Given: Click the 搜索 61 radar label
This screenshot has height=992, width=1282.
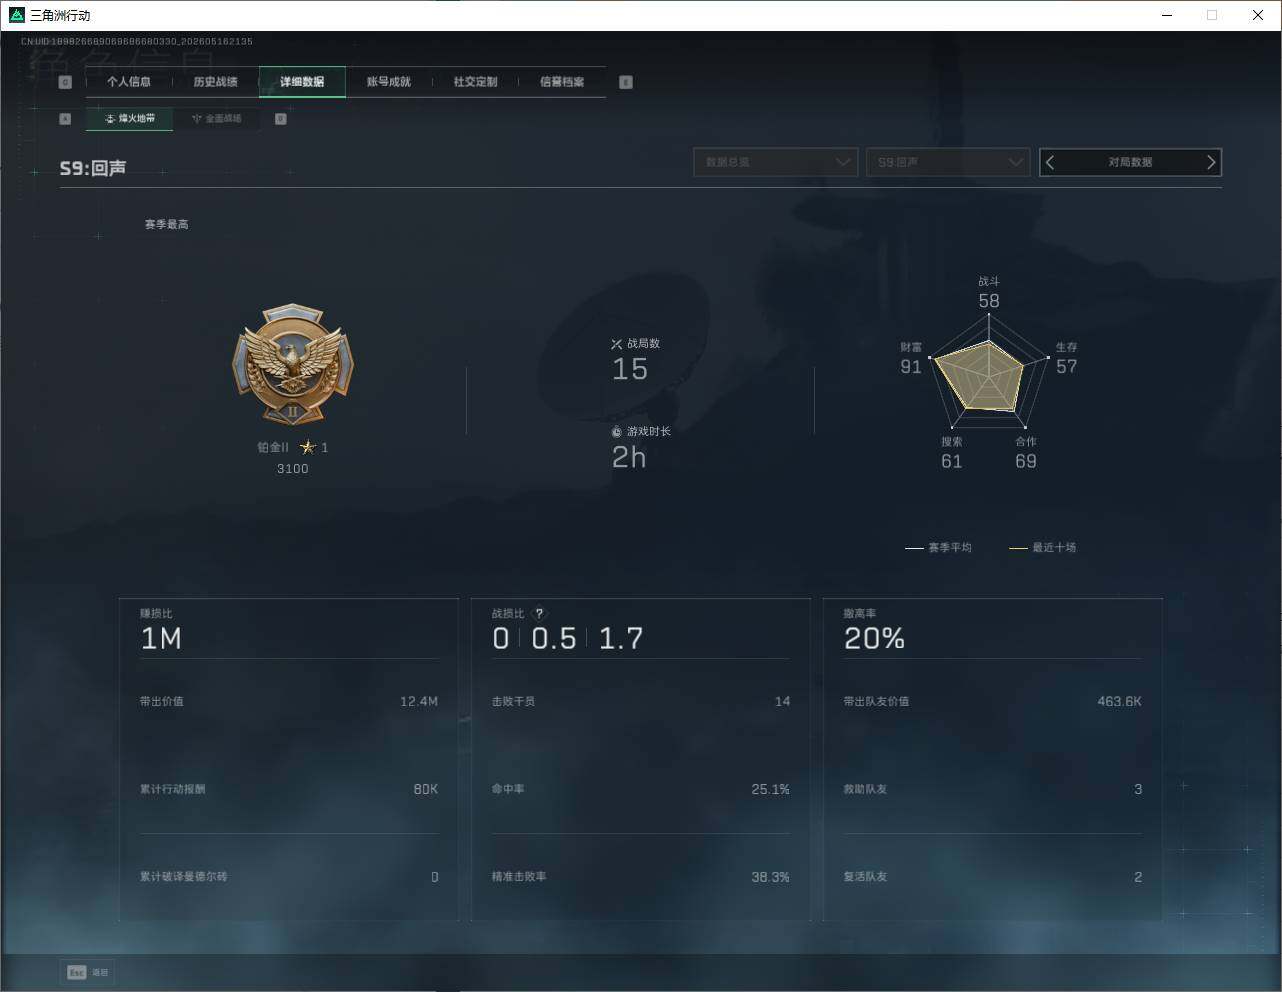Looking at the screenshot, I should 952,454.
